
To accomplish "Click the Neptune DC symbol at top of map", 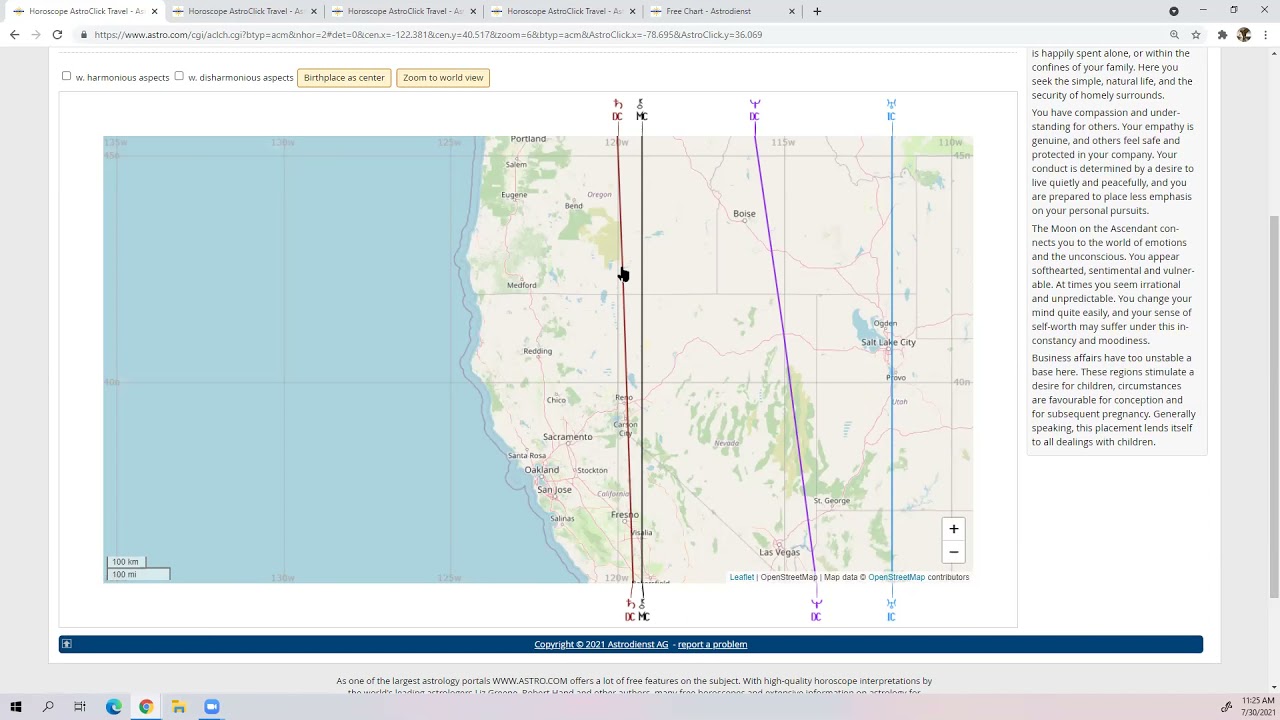I will tap(754, 110).
